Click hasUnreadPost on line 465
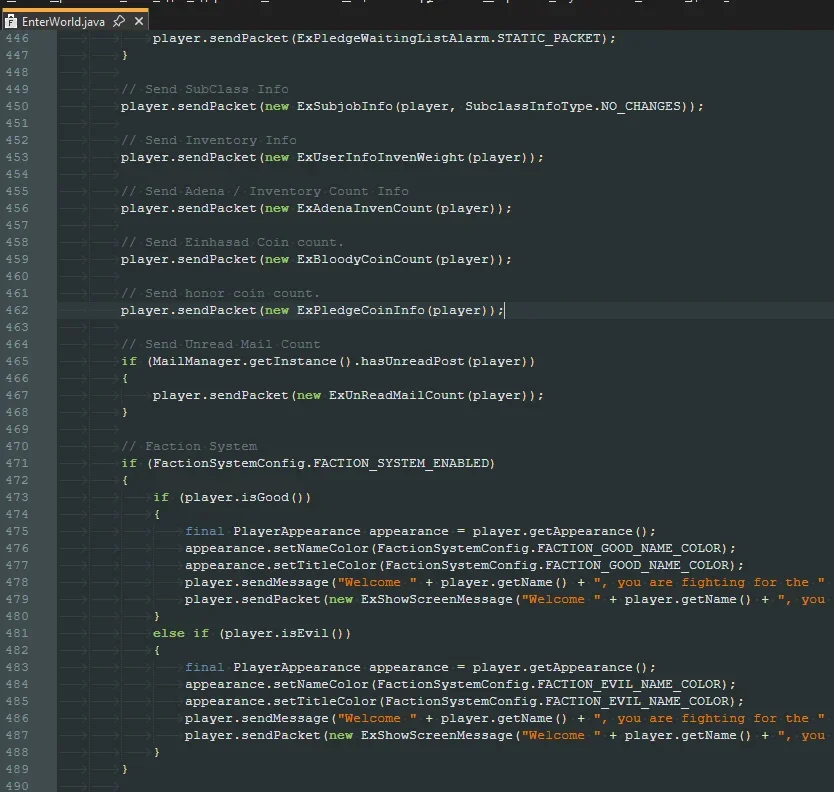834x792 pixels. point(413,362)
